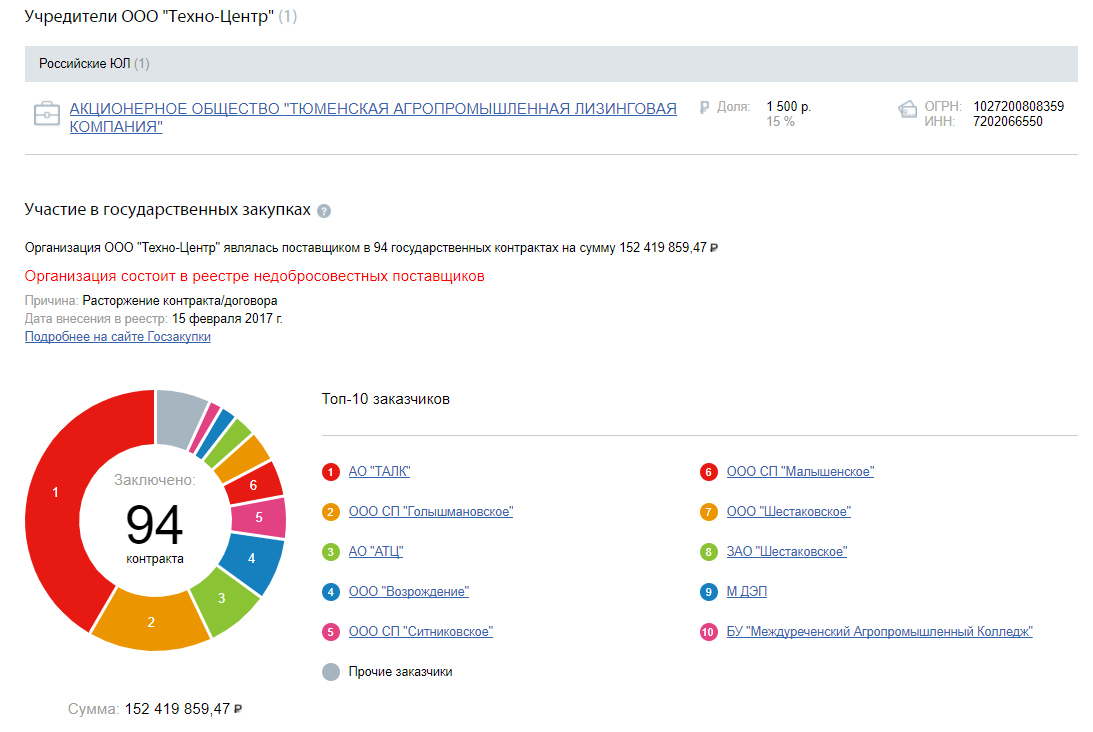The image size is (1093, 732).
Task: Click the red недобросовестных поставщиков warning text
Action: pos(254,276)
